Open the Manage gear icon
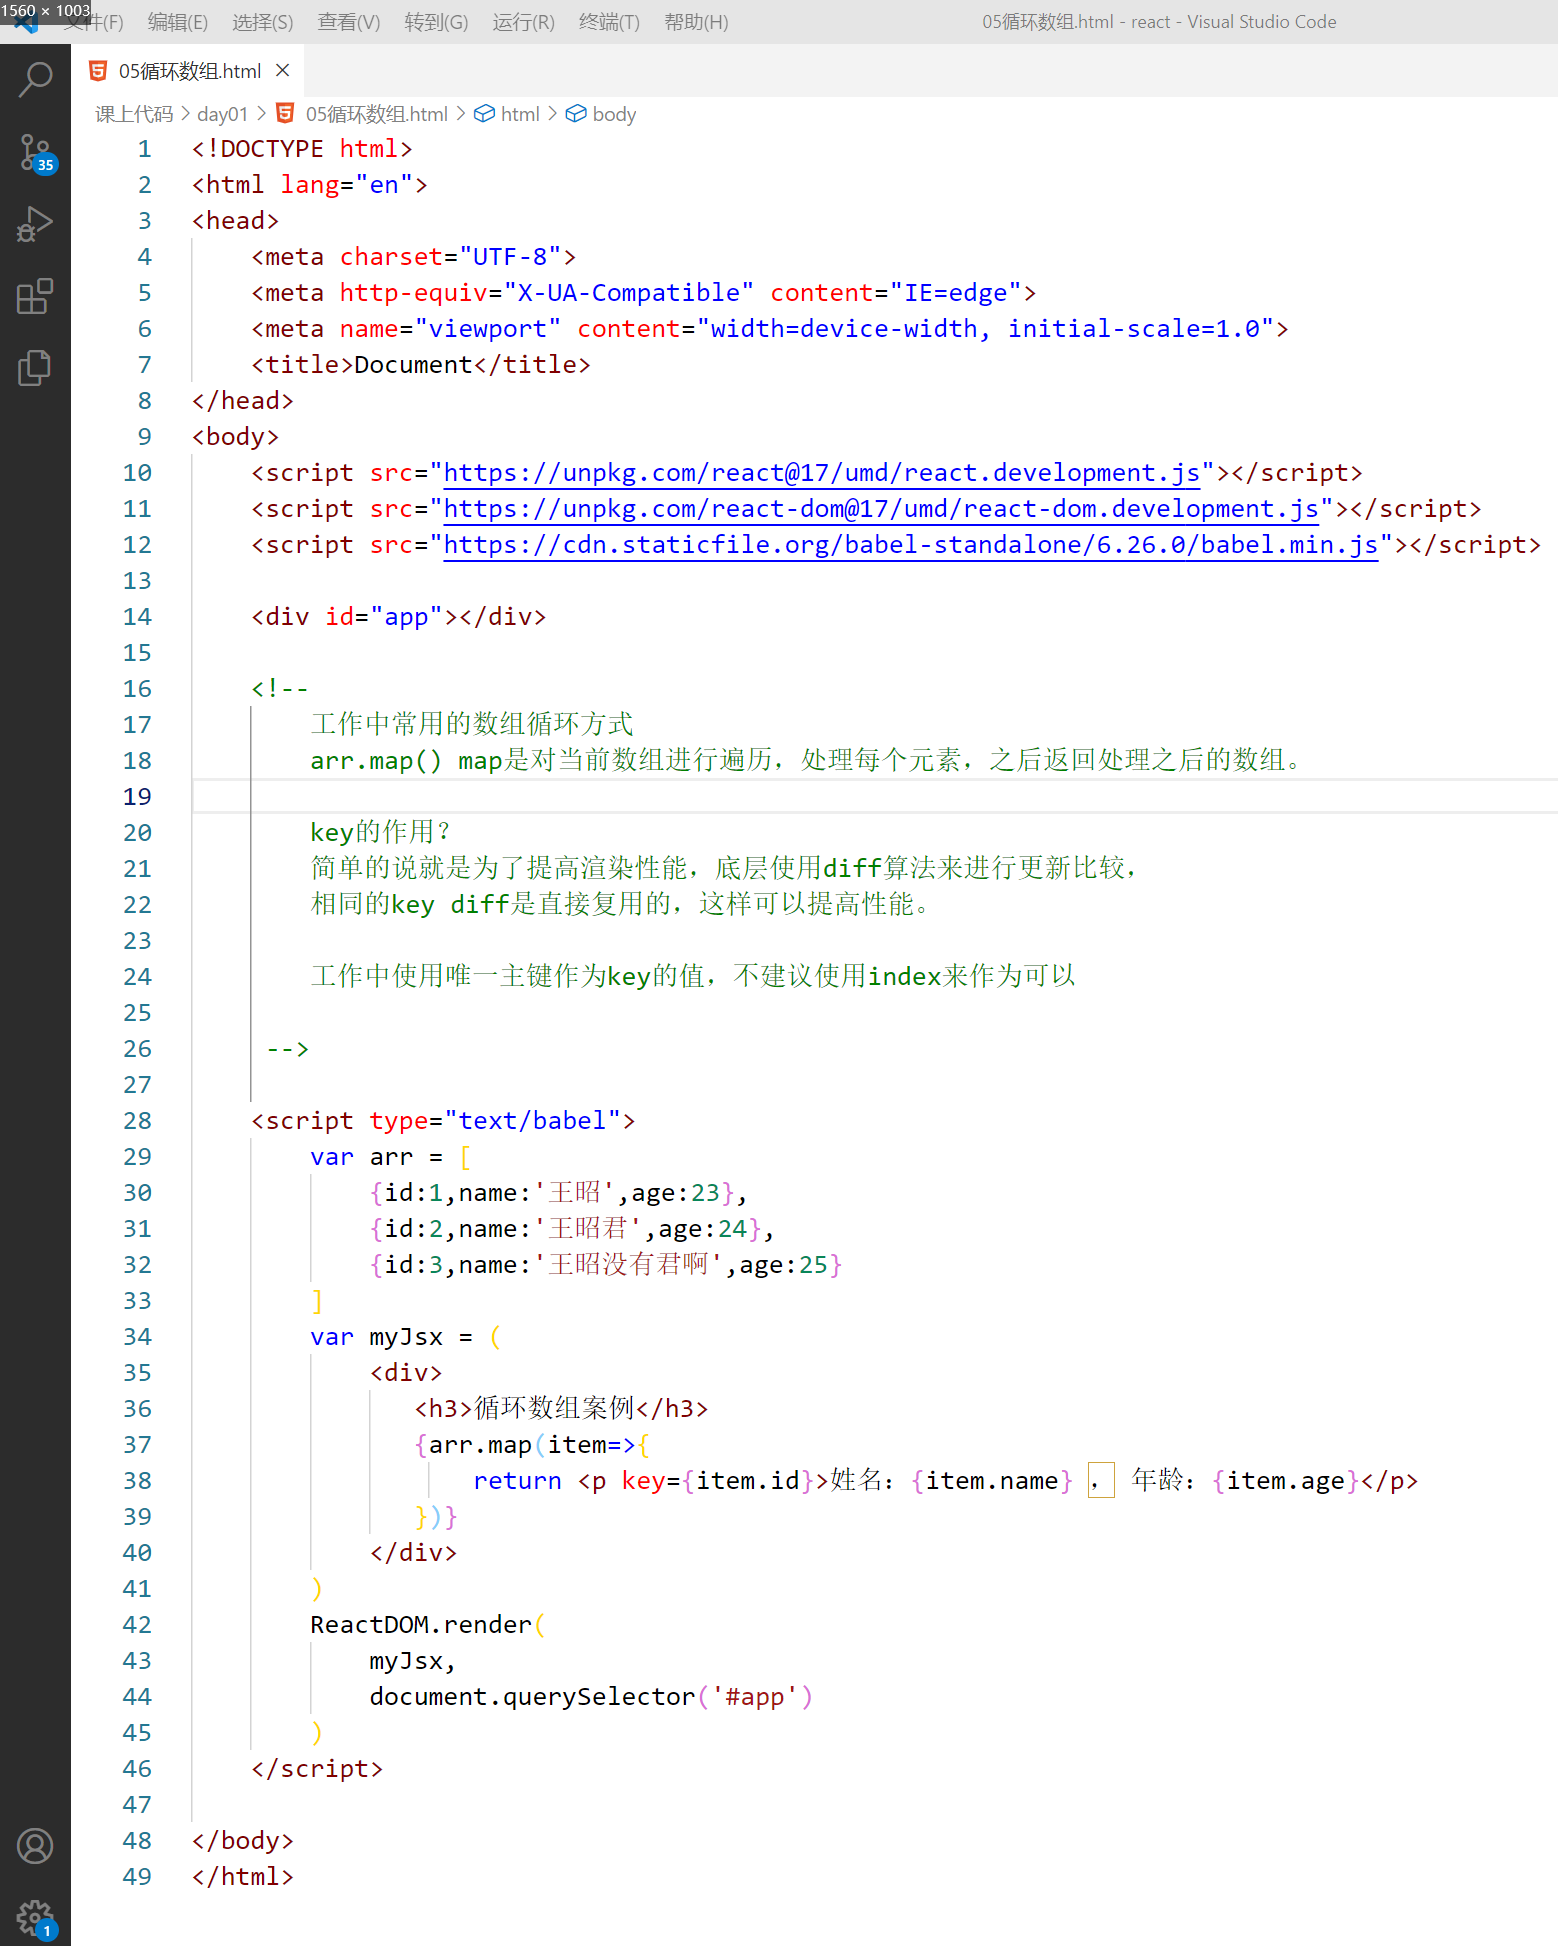This screenshot has height=1946, width=1558. (x=35, y=1918)
